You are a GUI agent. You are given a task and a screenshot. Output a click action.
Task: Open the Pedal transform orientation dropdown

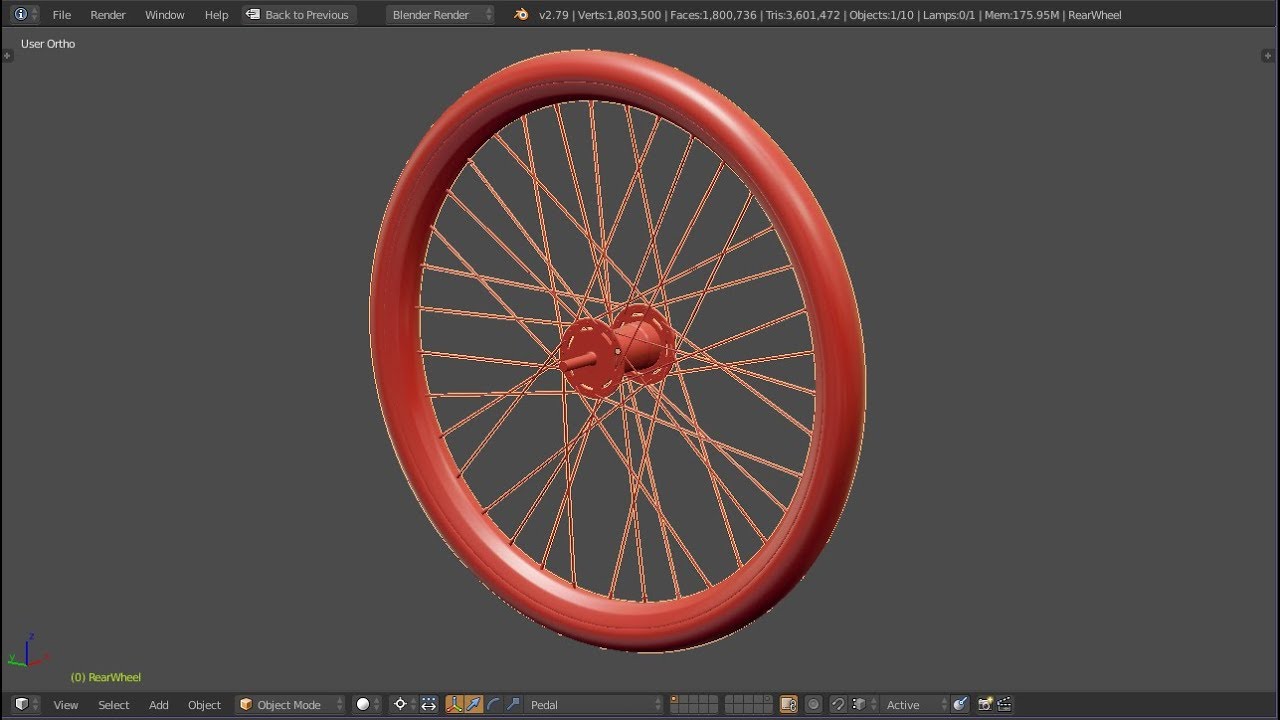click(x=594, y=705)
